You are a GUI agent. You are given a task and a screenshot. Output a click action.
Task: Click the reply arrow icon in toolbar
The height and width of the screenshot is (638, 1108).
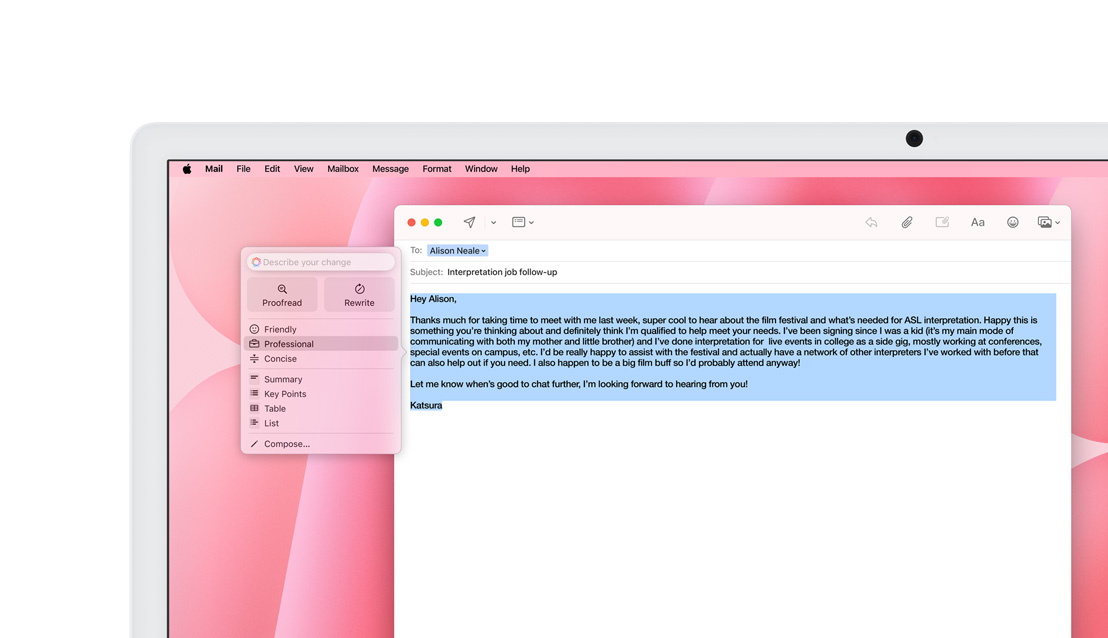click(871, 222)
